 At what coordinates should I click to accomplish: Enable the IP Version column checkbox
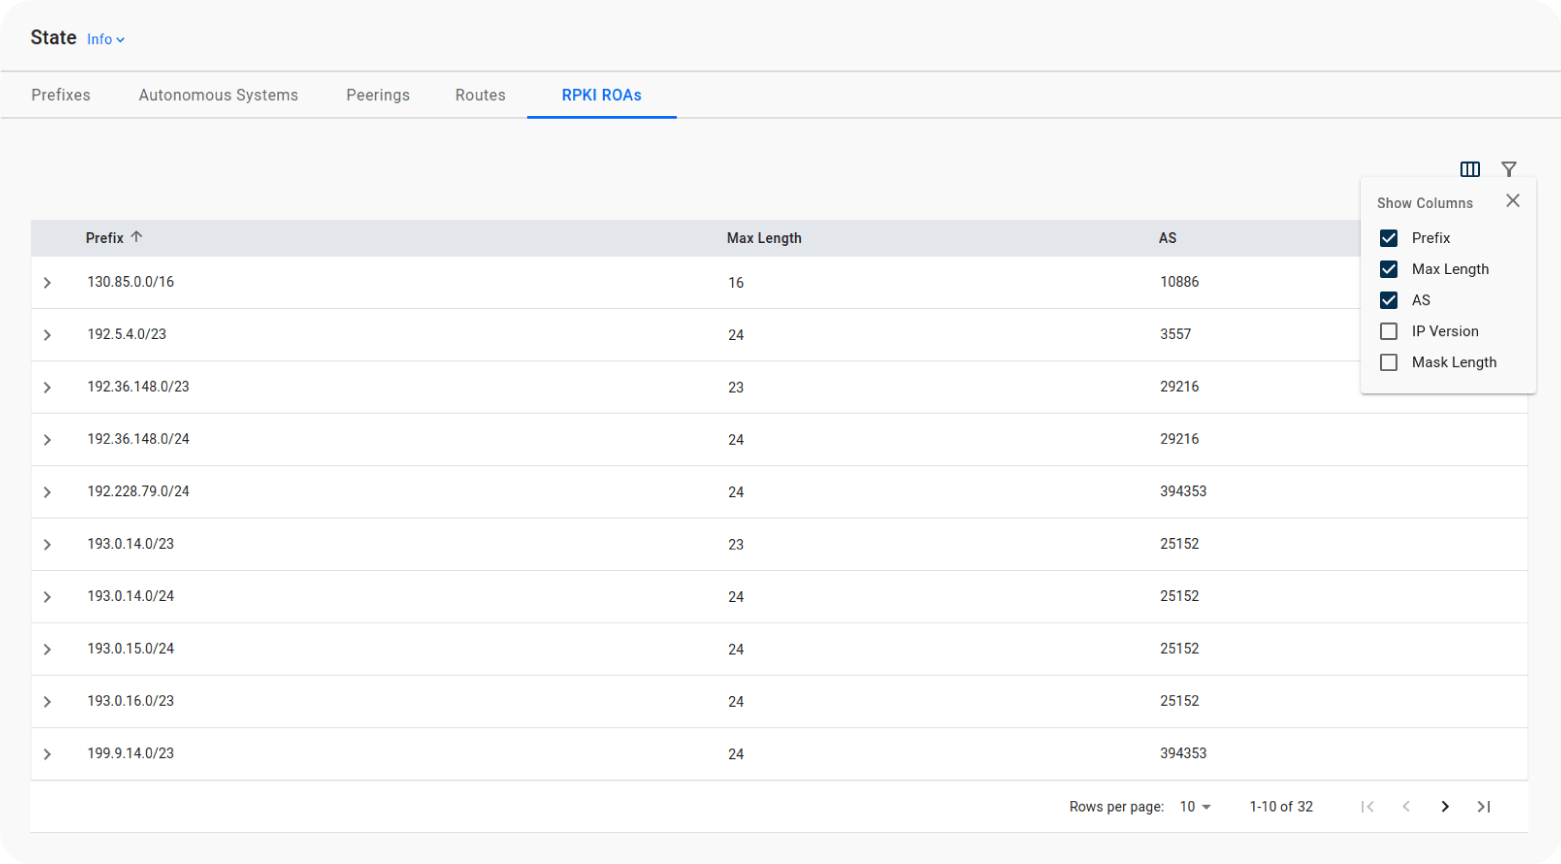click(1388, 331)
